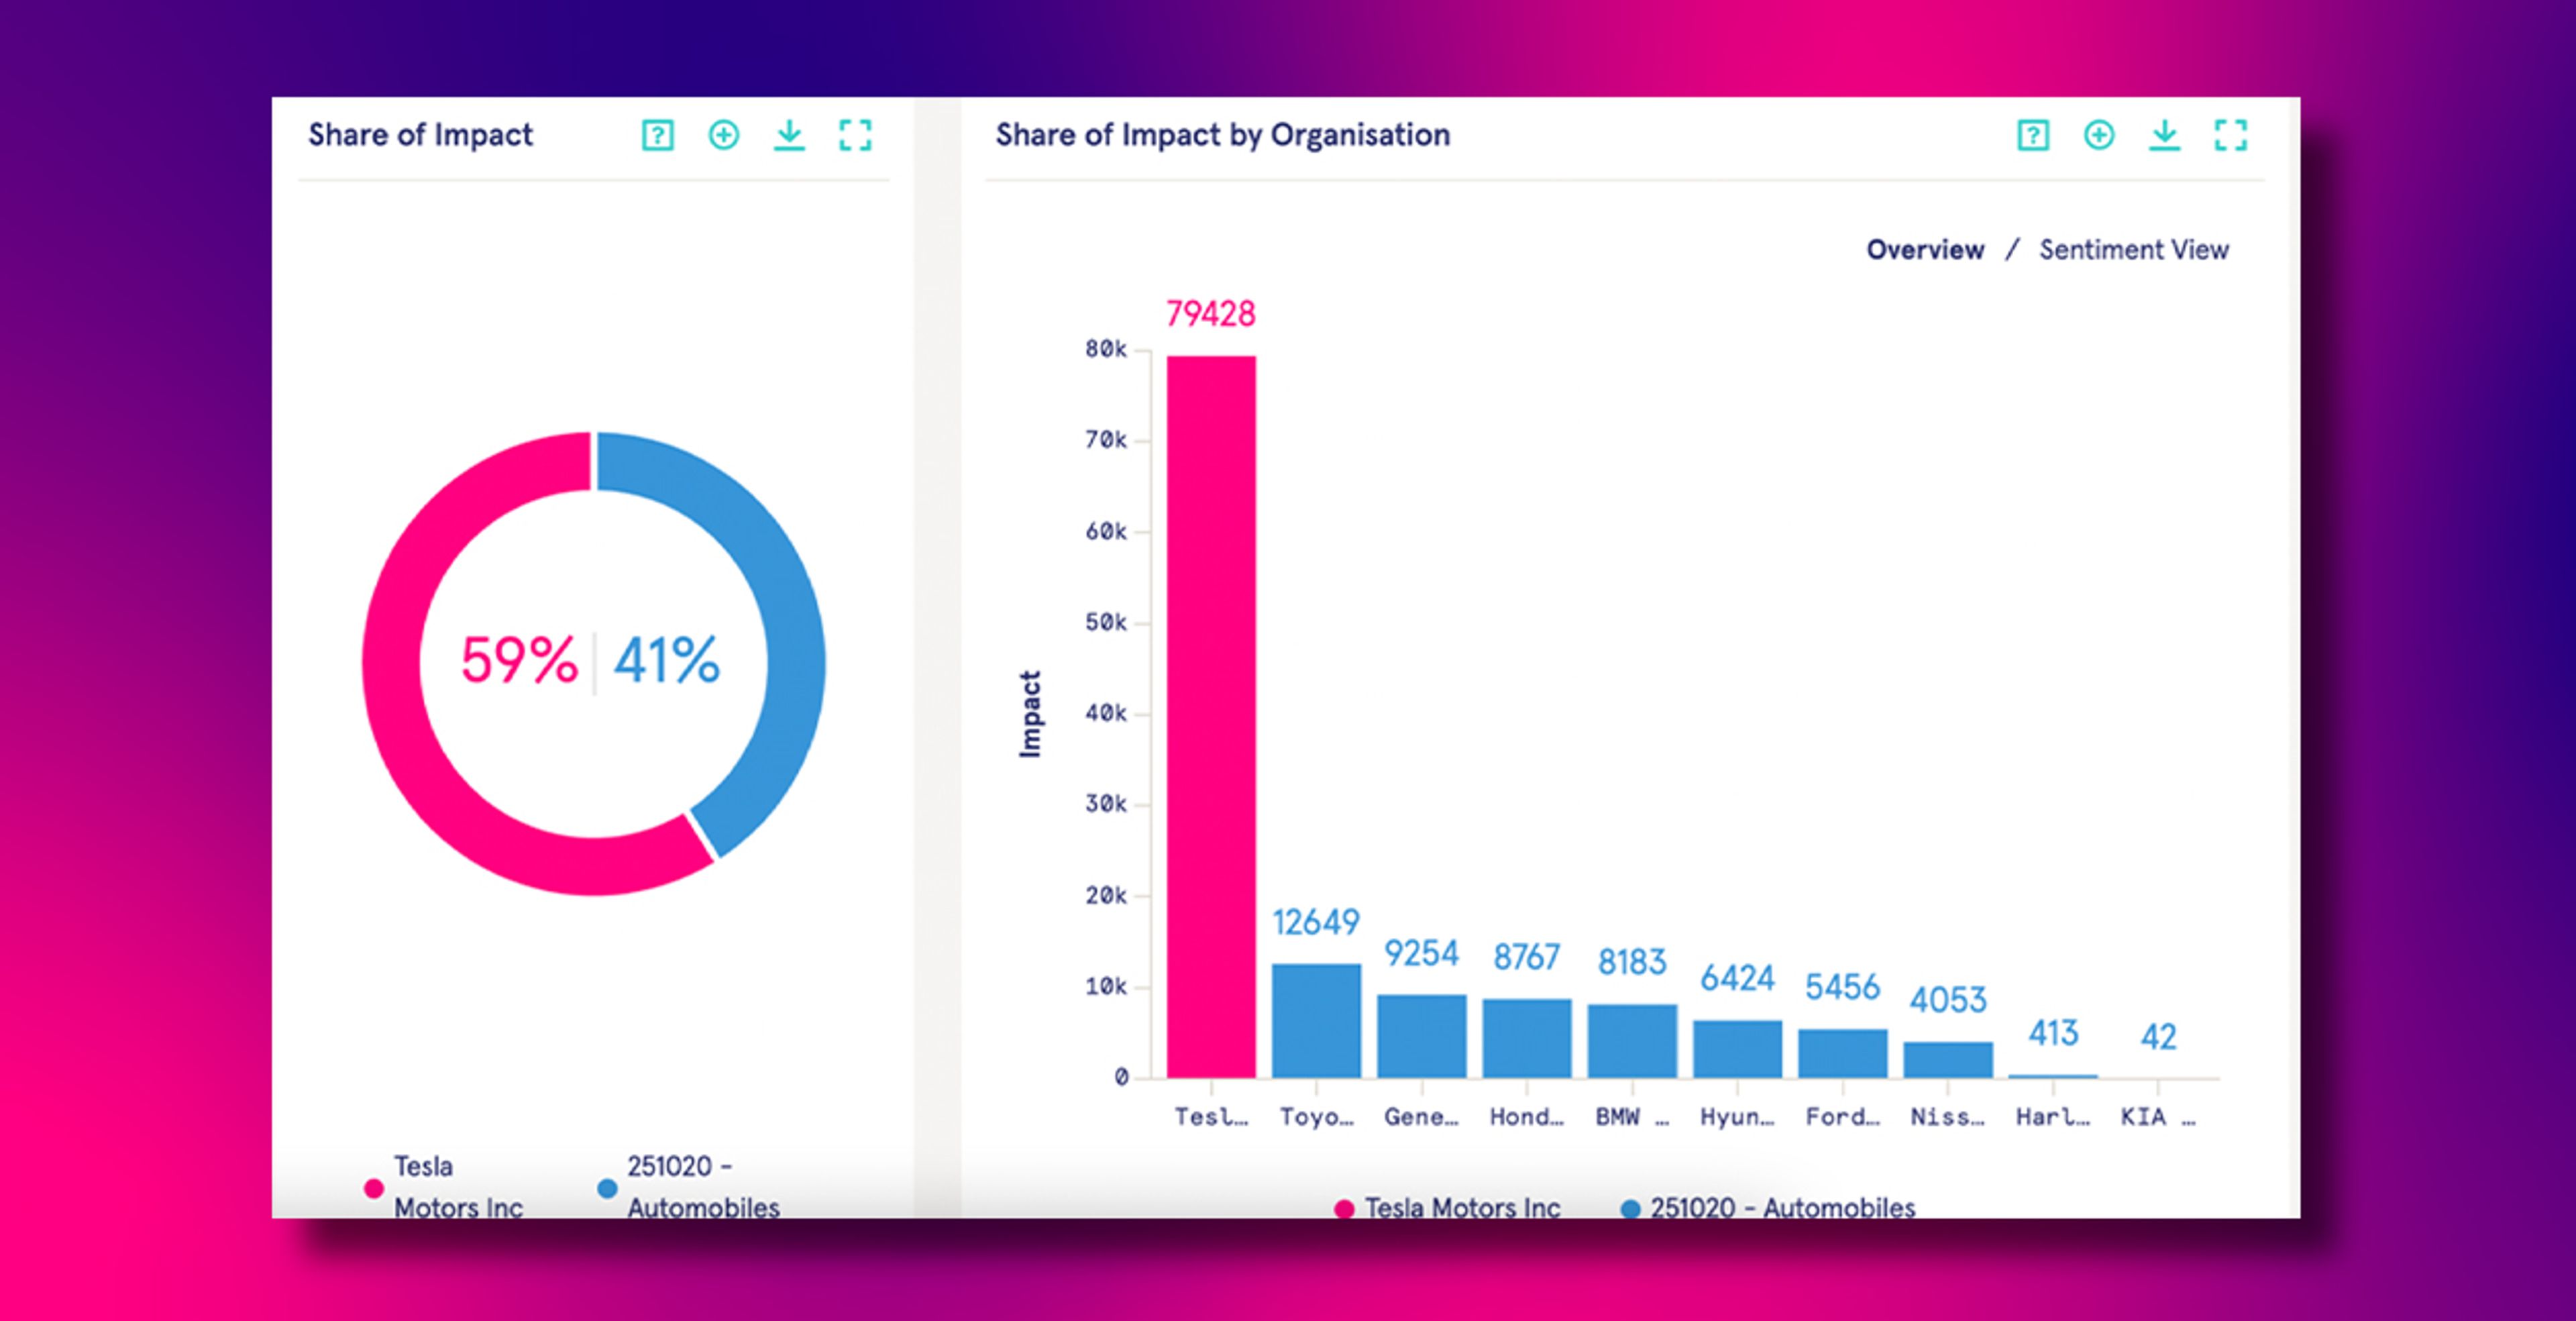Toggle 251020 - Automobiles legend under bar chart
Image resolution: width=2576 pixels, height=1321 pixels.
tap(1768, 1208)
